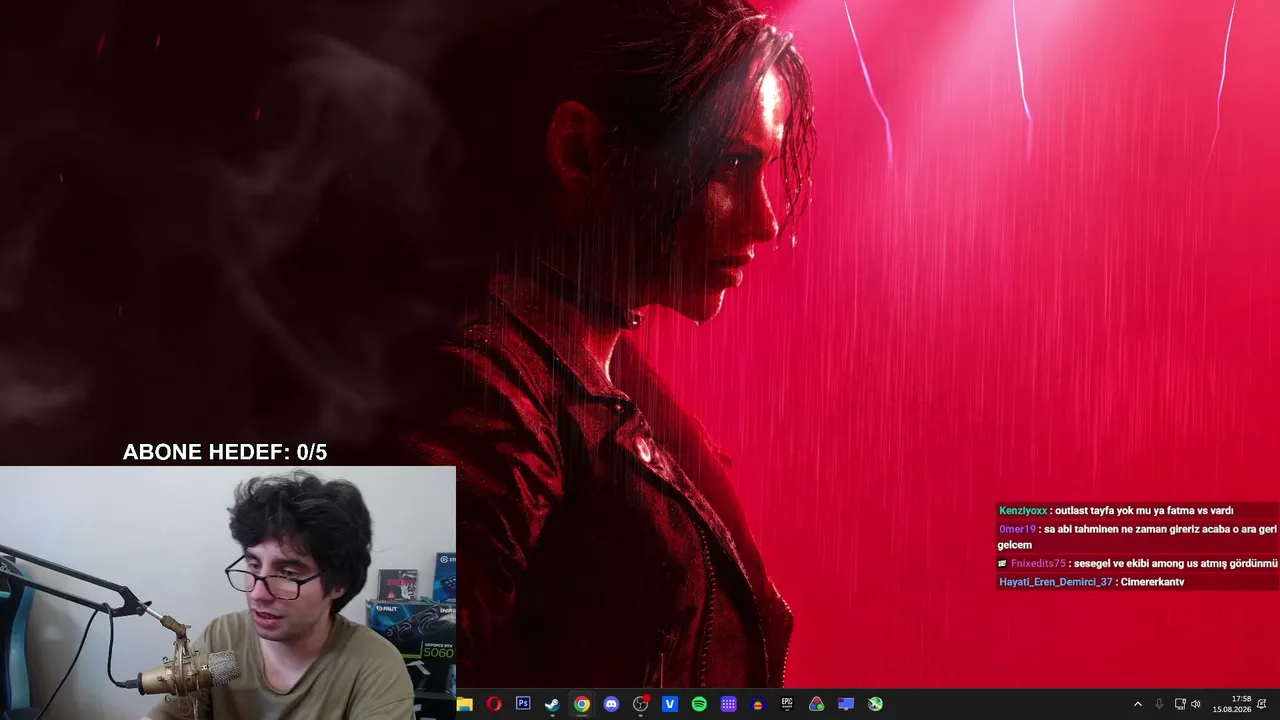
Task: Open OBS Studio from the taskbar
Action: point(641,704)
